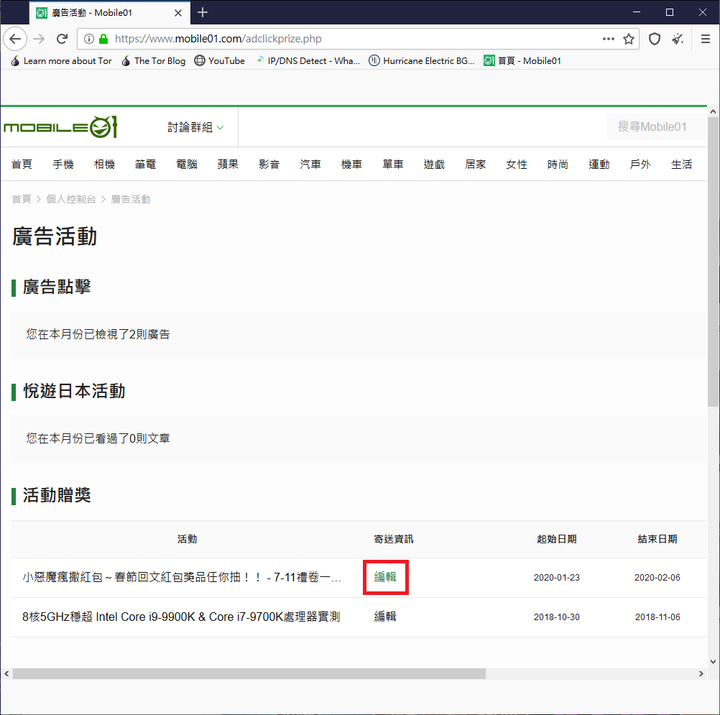Click 編輯 for the Intel Core i9-9900K row

[385, 616]
